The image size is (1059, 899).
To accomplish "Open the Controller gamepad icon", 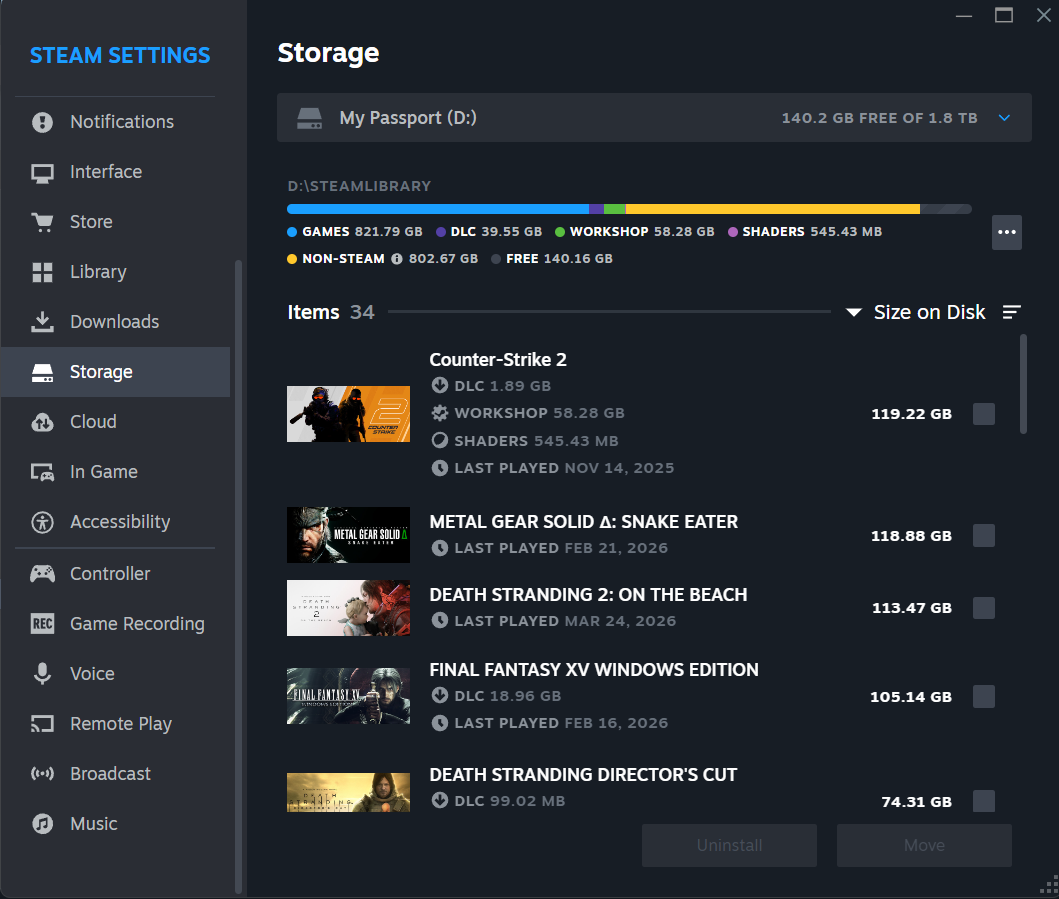I will (x=43, y=574).
